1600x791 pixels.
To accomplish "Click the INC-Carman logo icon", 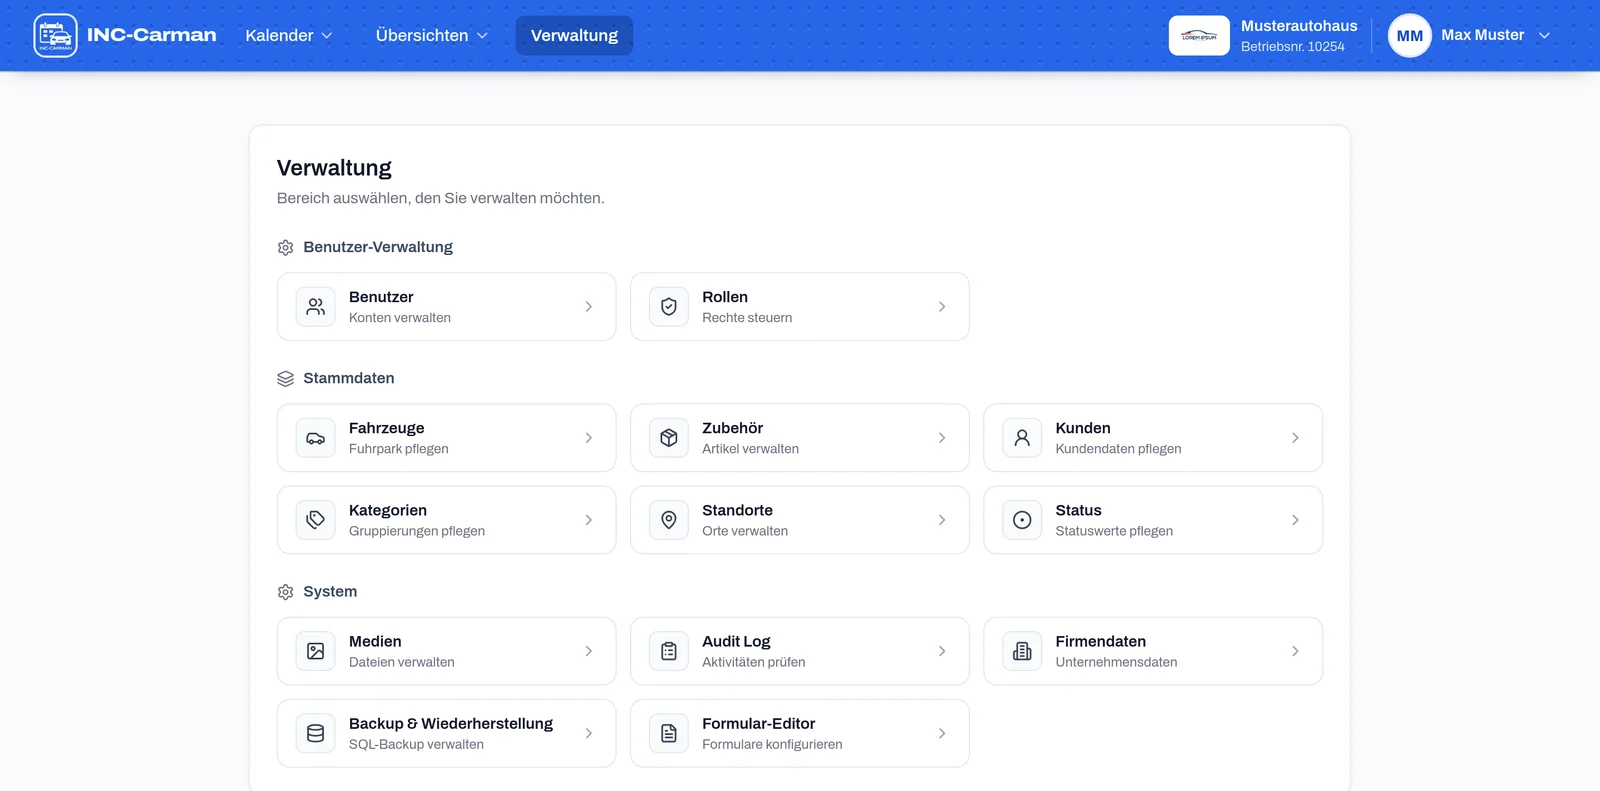I will (55, 35).
